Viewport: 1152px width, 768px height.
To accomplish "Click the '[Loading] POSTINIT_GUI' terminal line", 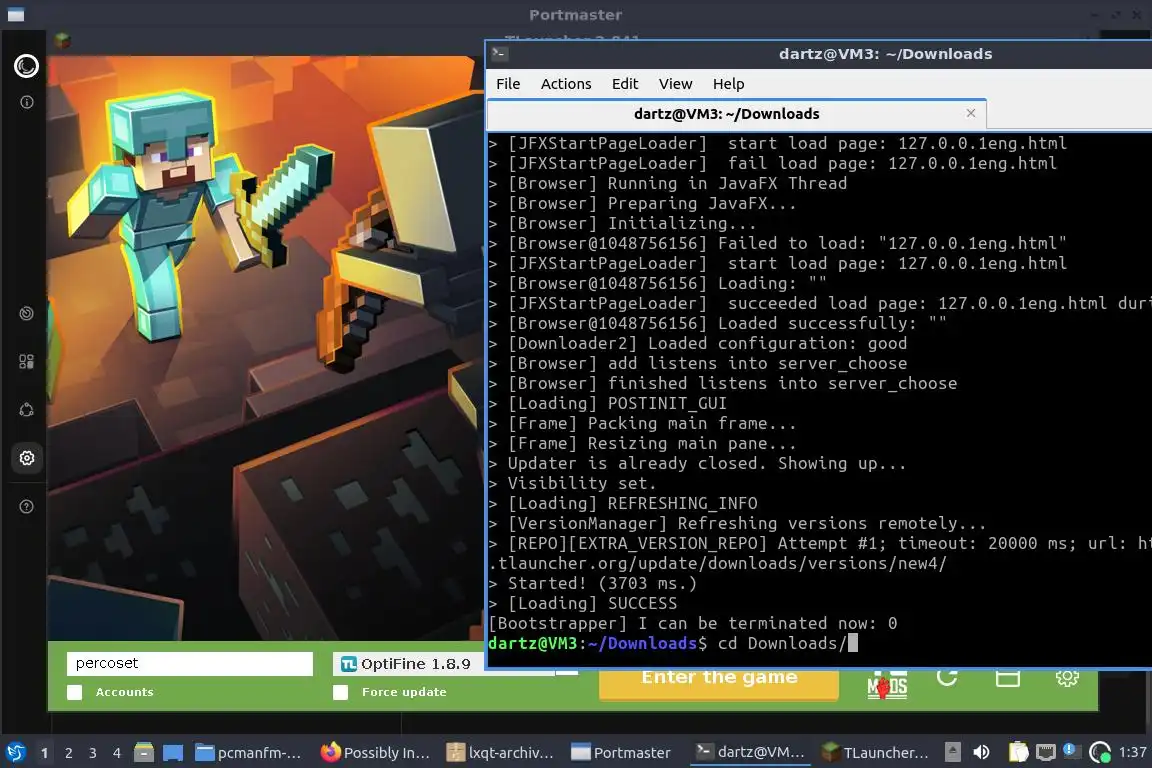I will coord(608,403).
